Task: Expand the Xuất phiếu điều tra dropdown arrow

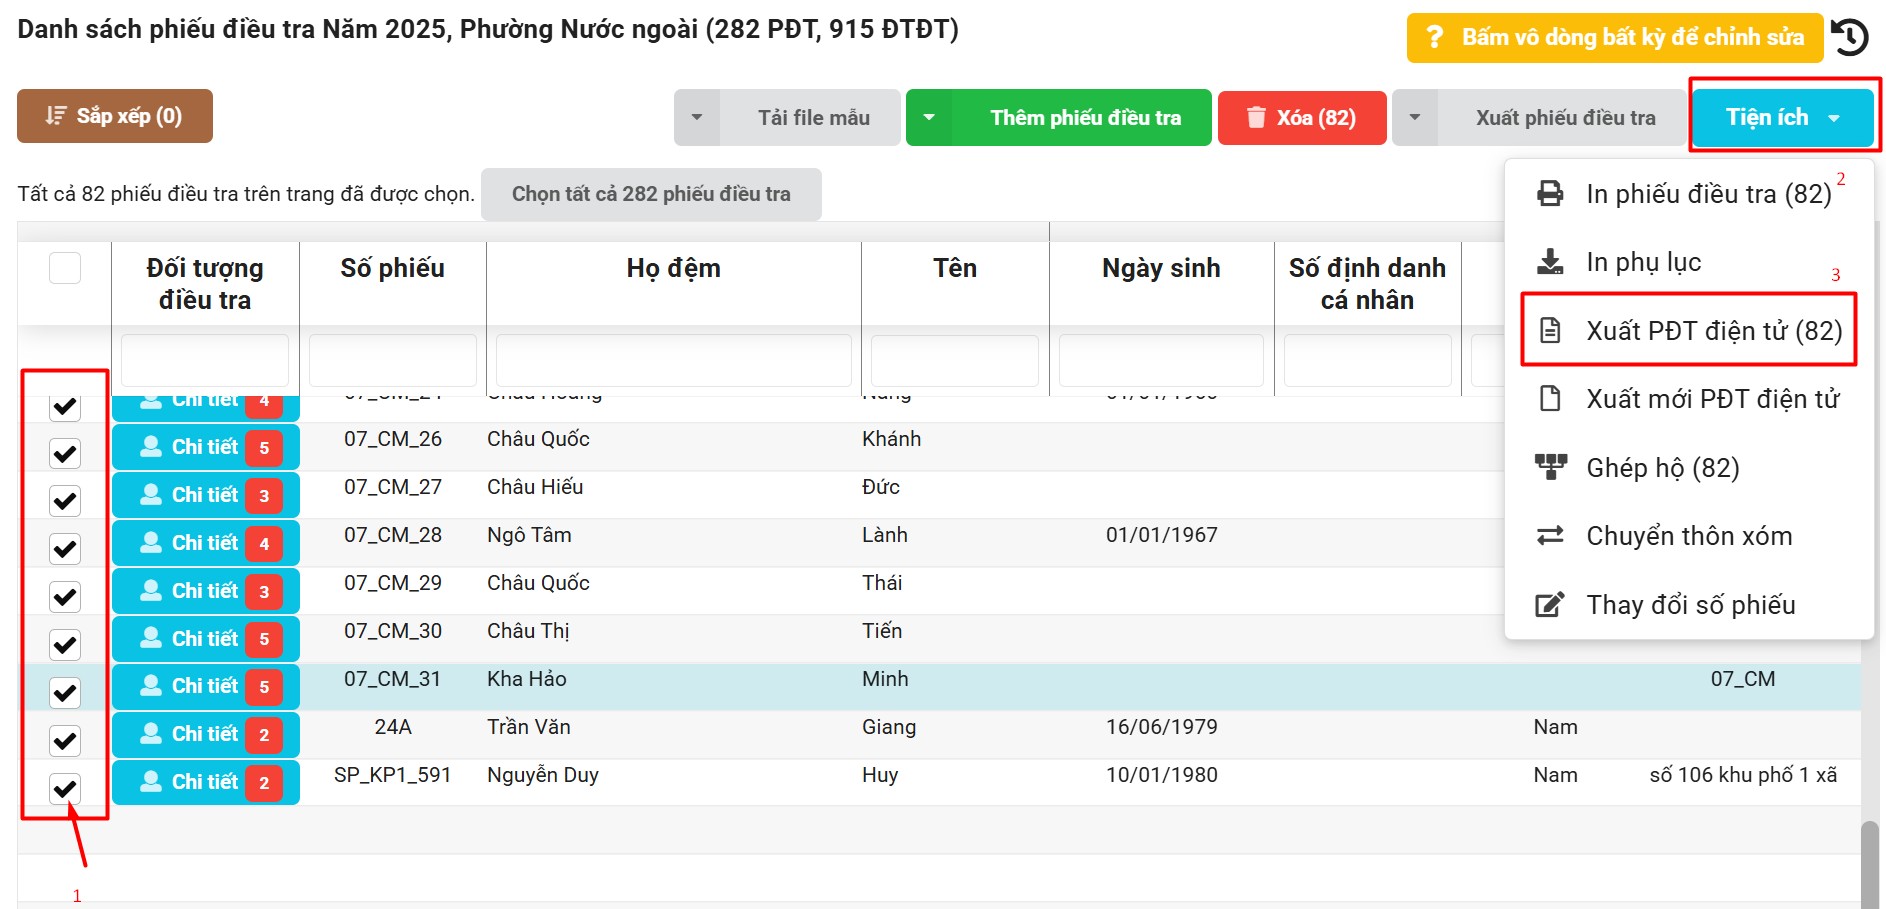Action: (1415, 118)
